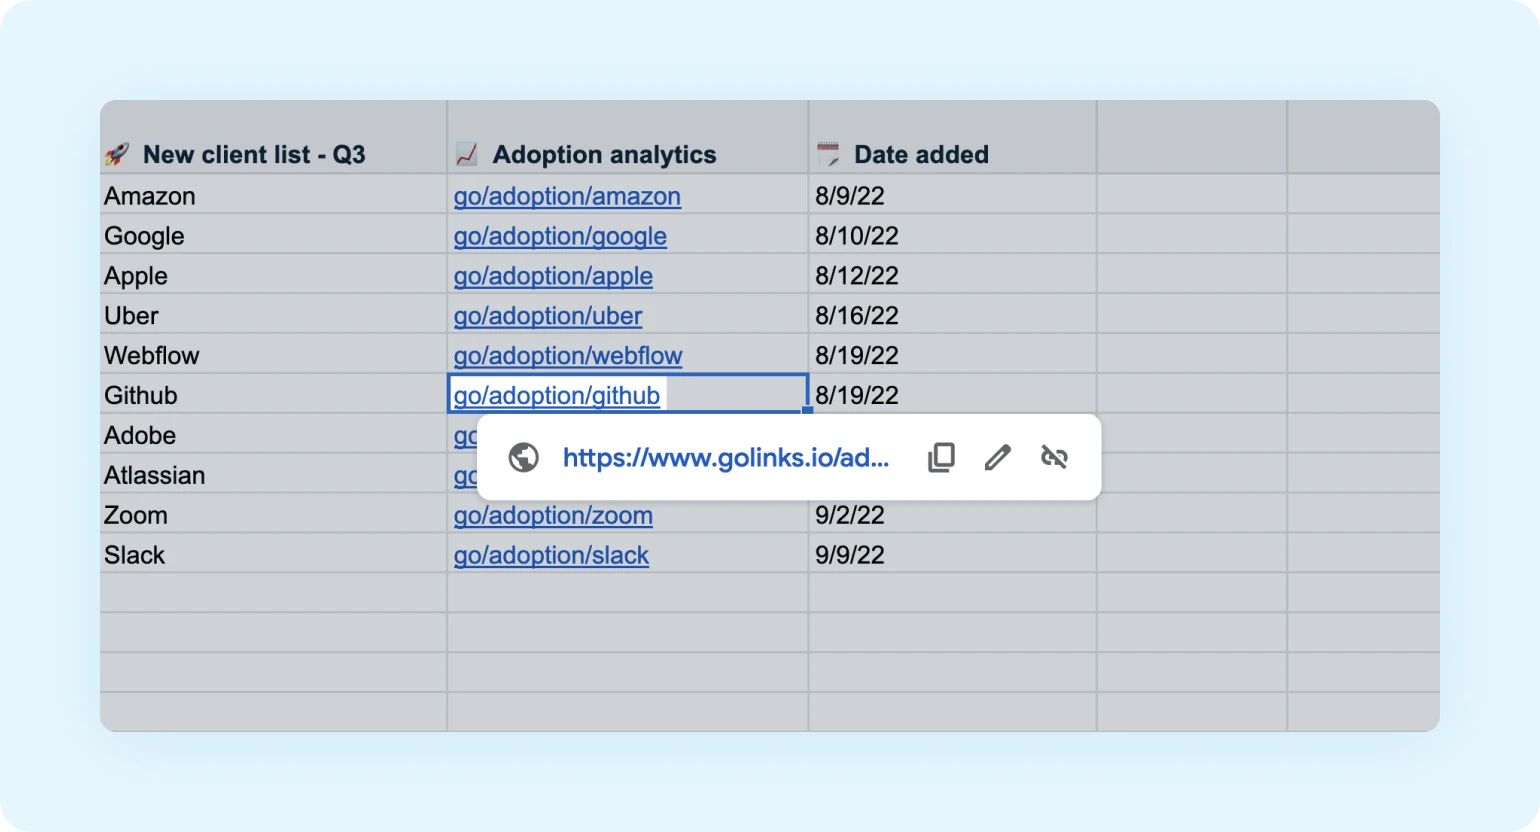Open the go/adoption/webflow link
The image size is (1540, 832).
point(568,355)
